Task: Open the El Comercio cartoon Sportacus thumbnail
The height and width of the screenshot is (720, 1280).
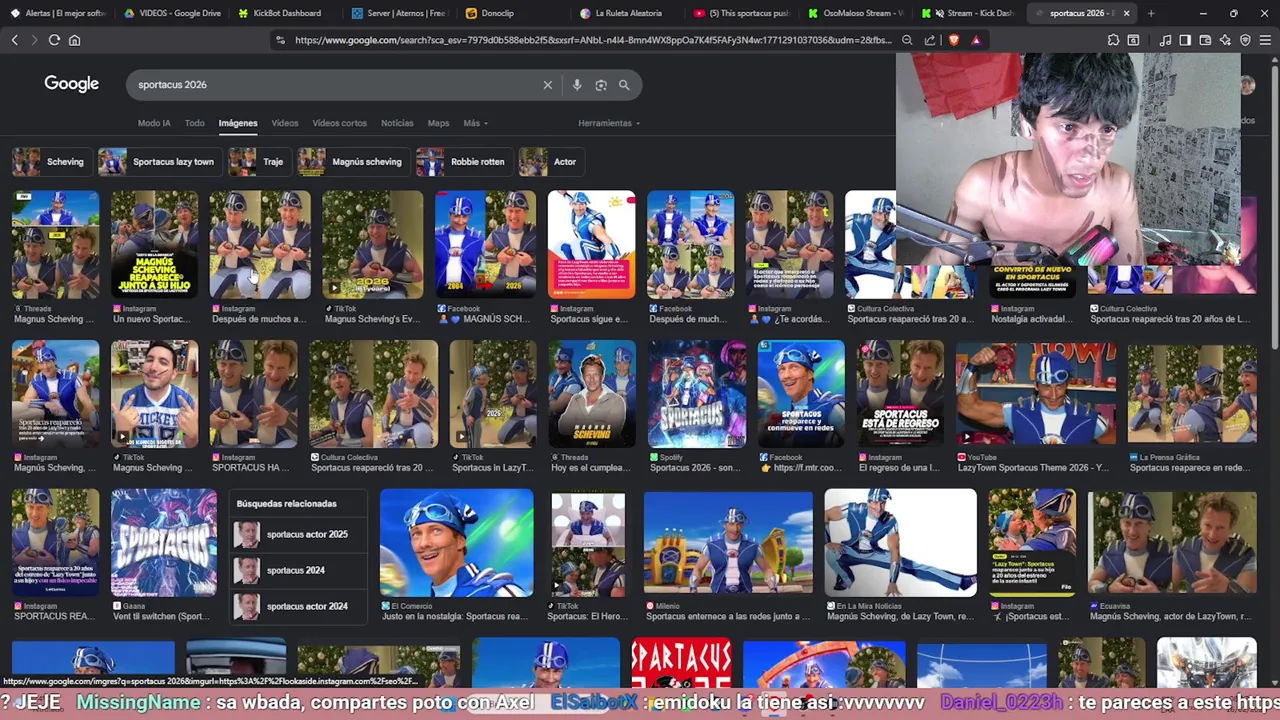Action: [457, 543]
